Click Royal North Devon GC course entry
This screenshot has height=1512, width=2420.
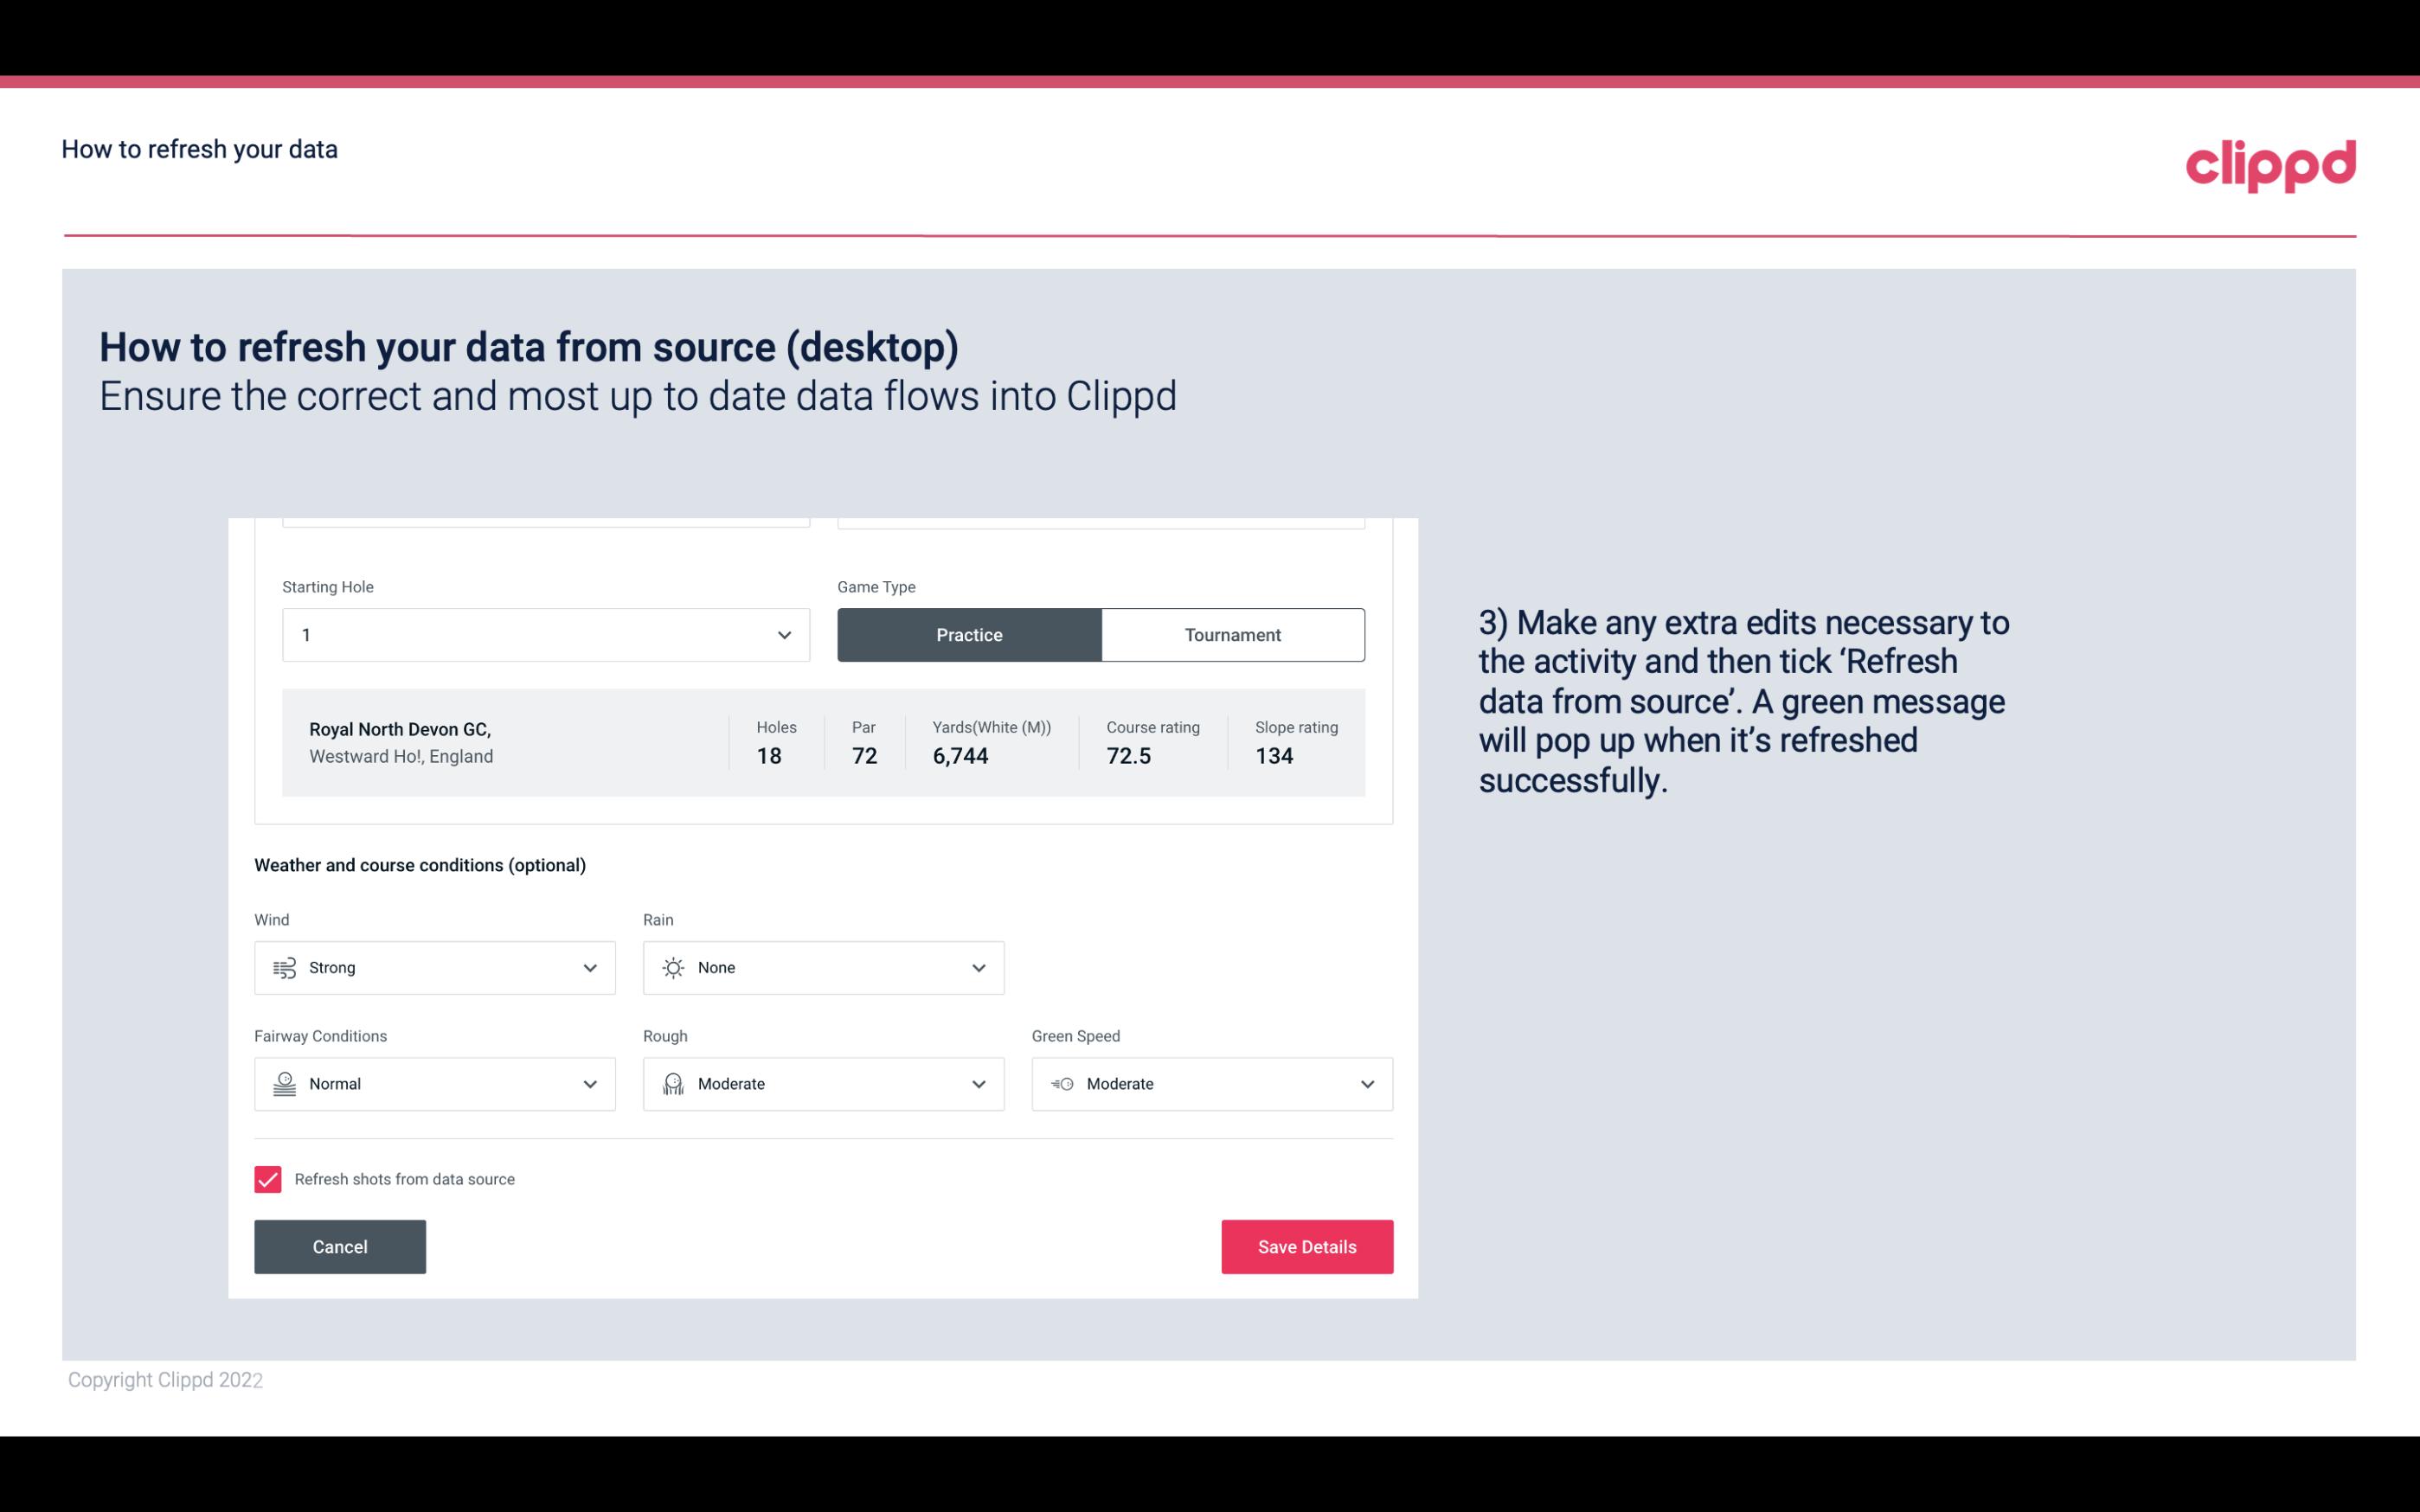tap(822, 742)
